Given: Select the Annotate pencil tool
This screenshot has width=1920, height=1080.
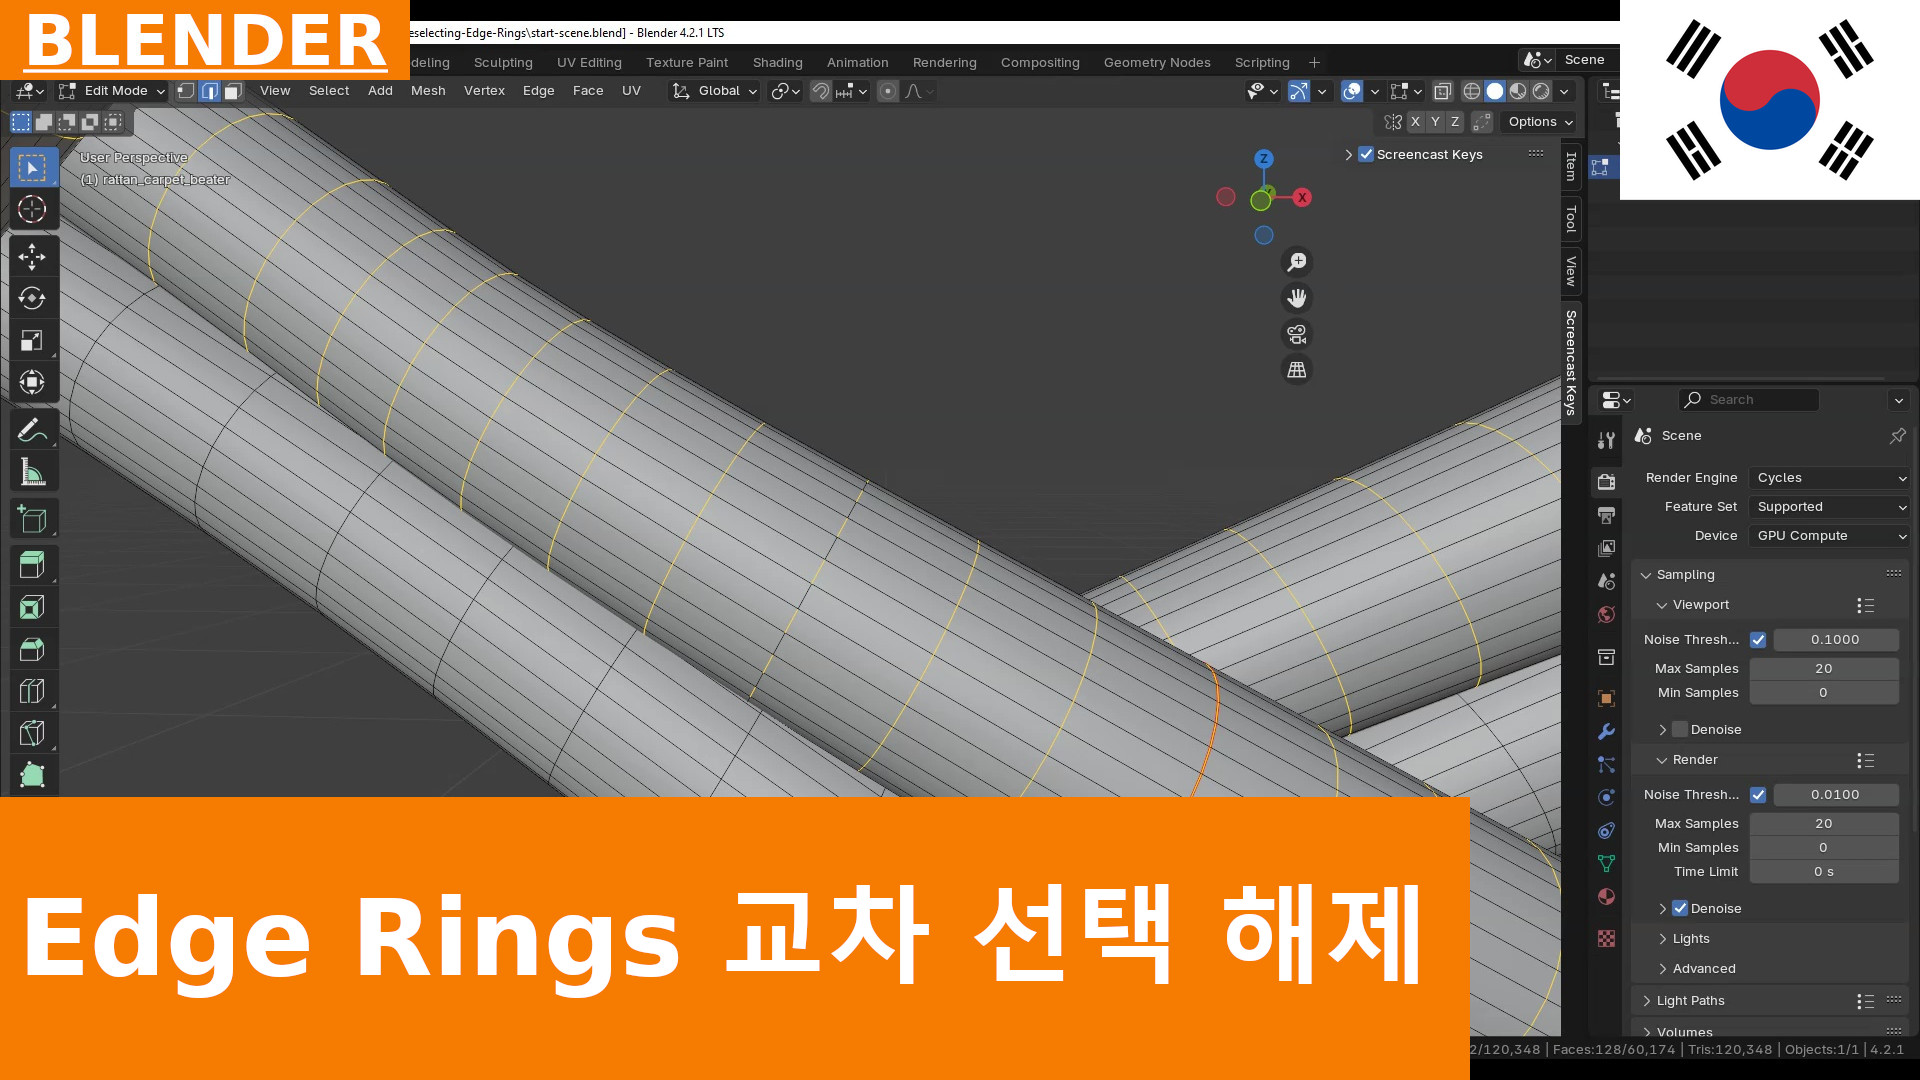Looking at the screenshot, I should pyautogui.click(x=32, y=430).
